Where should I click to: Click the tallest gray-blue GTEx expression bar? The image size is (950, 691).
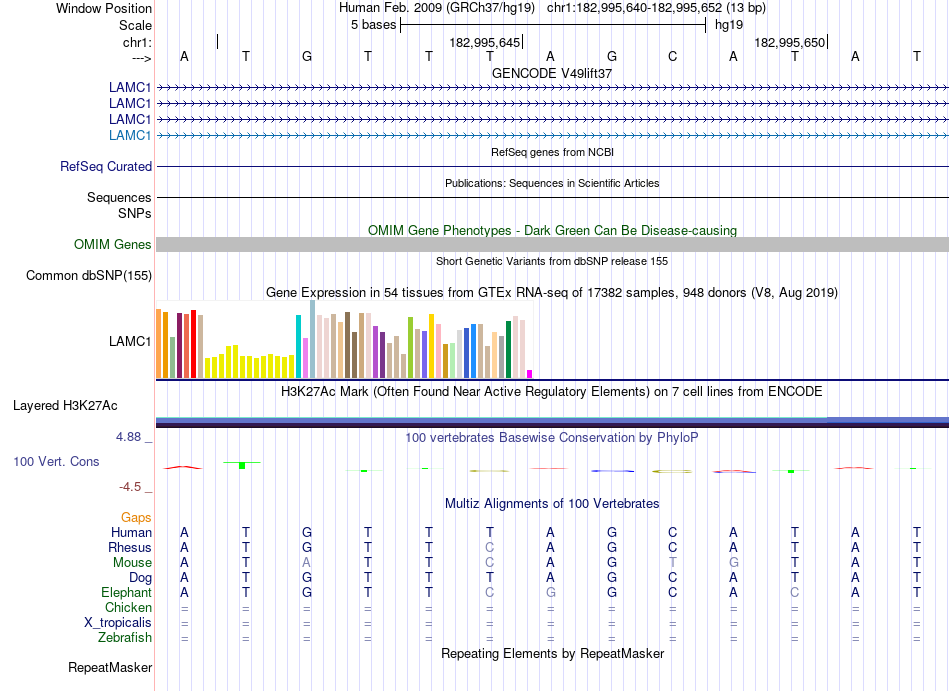point(313,339)
